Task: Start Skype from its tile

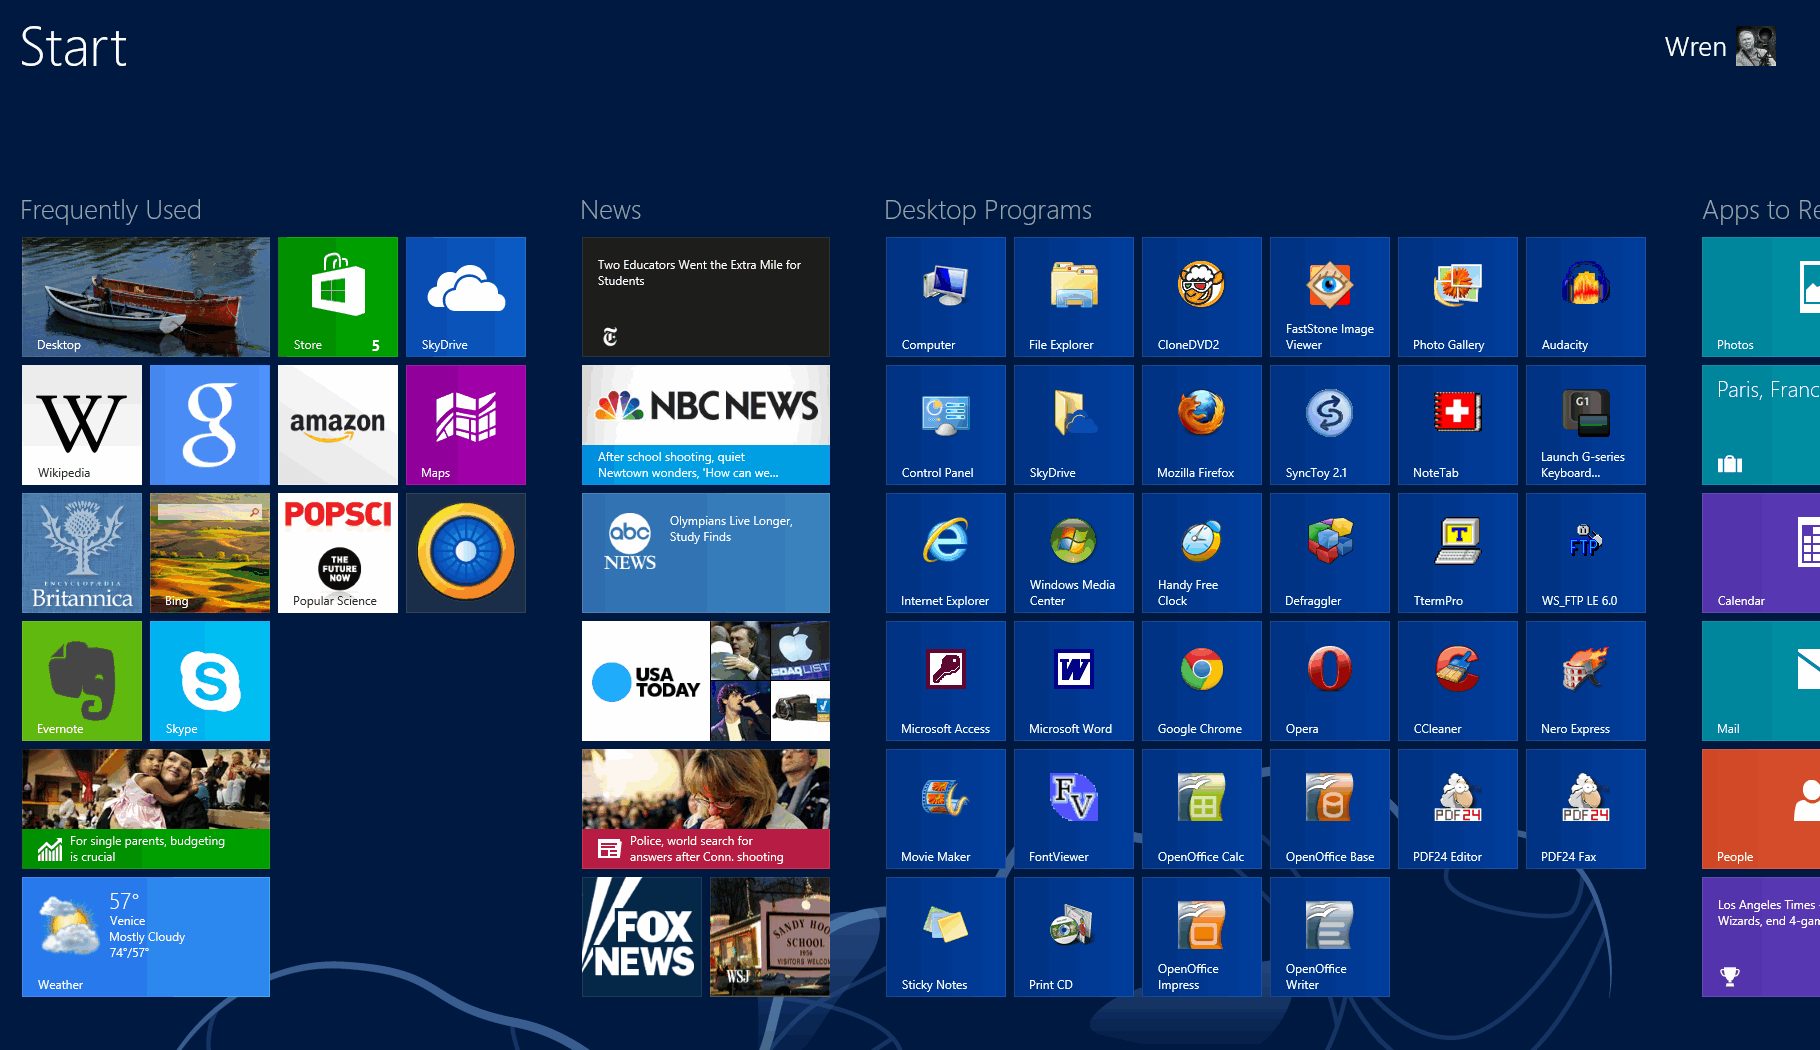Action: tap(210, 681)
